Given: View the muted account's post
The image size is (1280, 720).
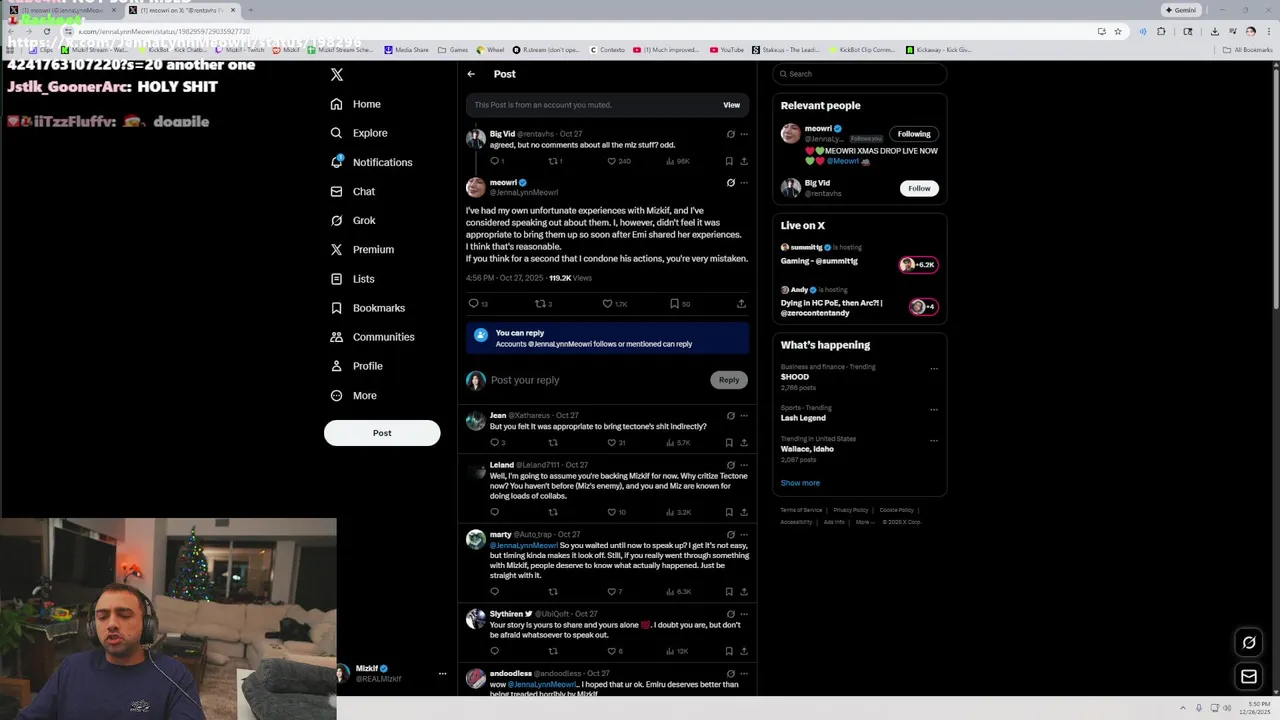Looking at the screenshot, I should (x=731, y=105).
